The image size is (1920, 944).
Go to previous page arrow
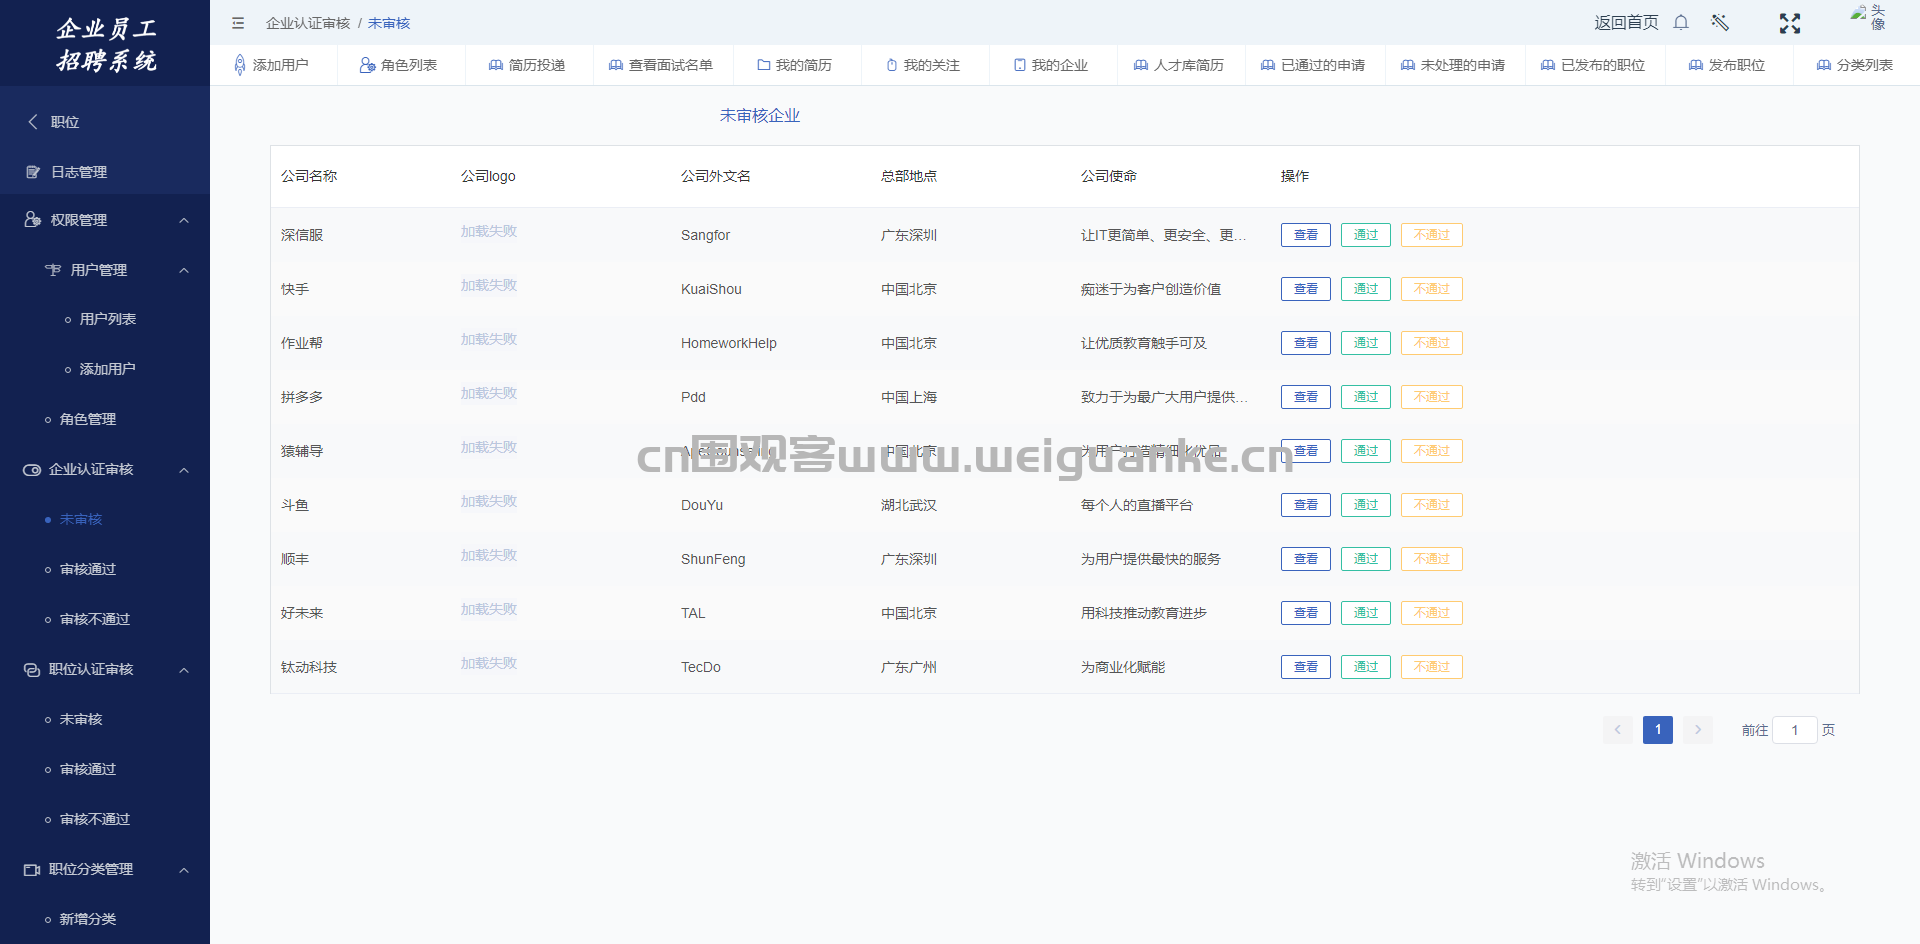tap(1618, 730)
